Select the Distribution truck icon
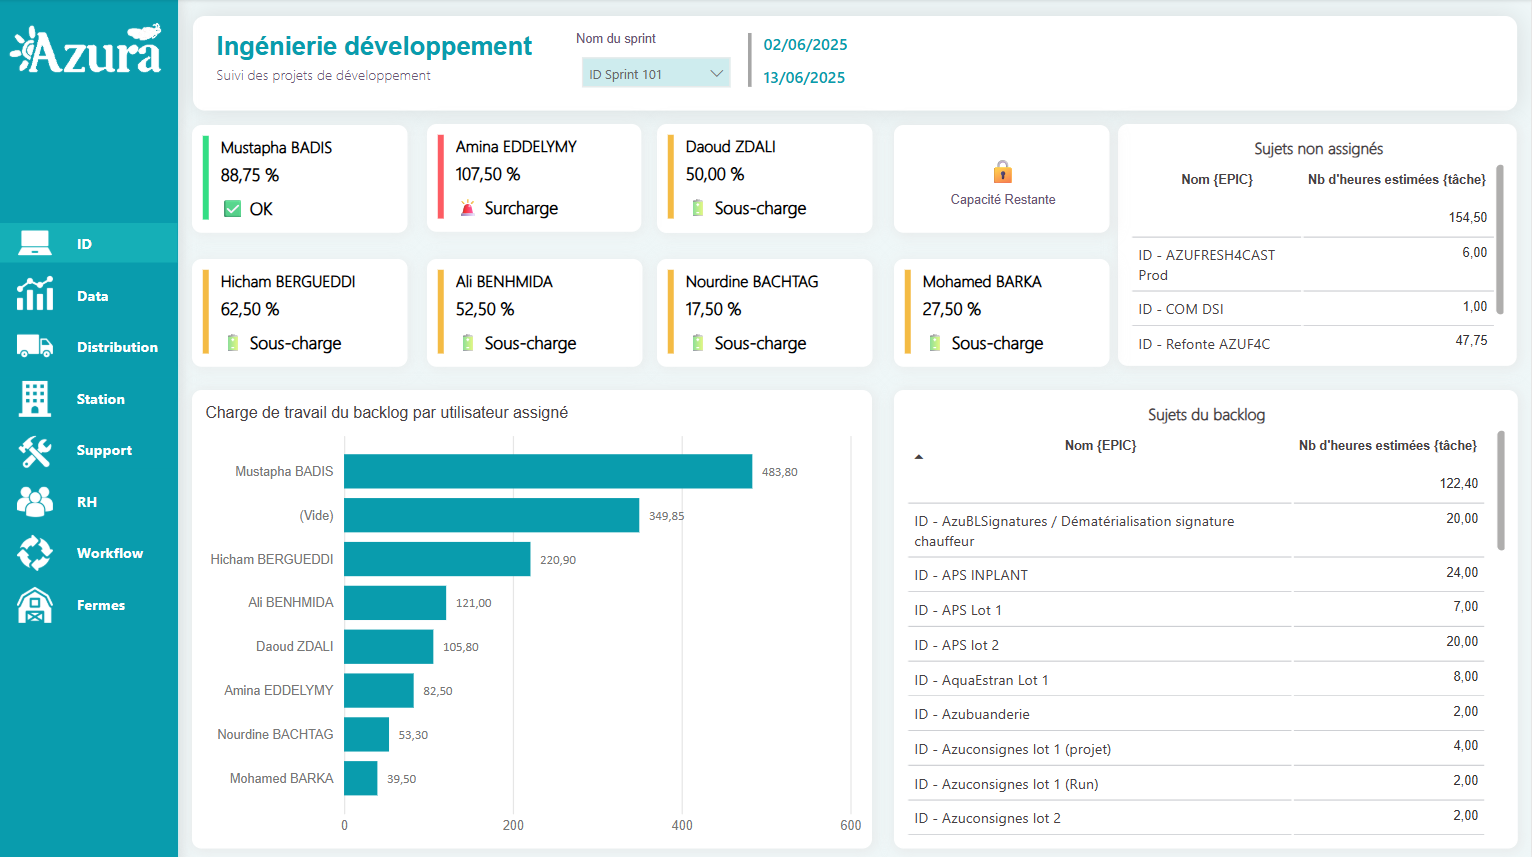This screenshot has height=857, width=1532. [x=35, y=346]
